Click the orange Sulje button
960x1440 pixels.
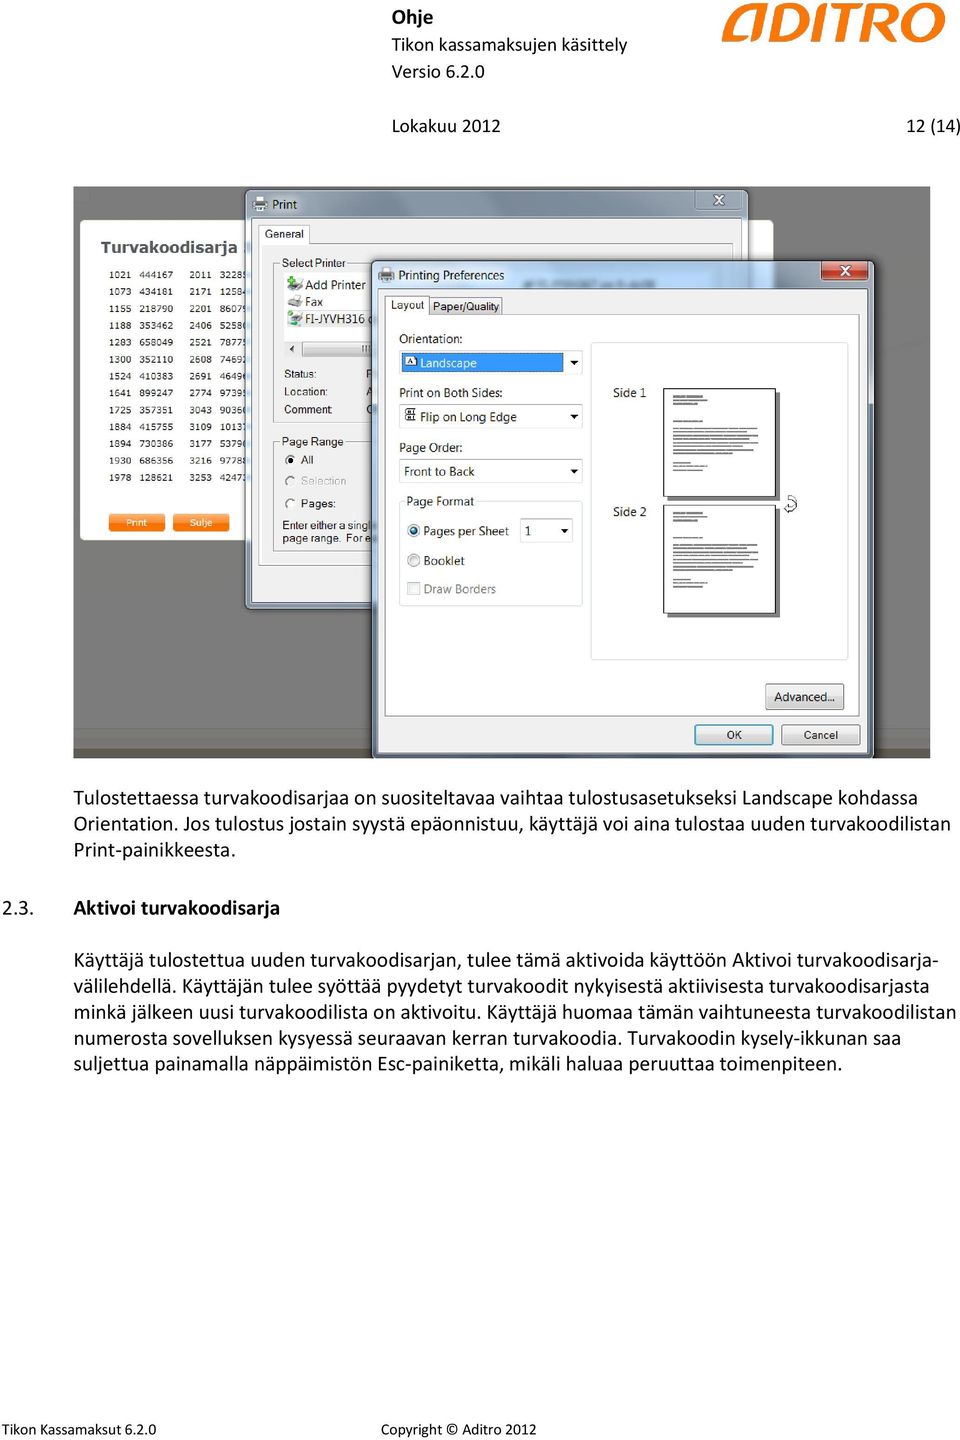click(201, 523)
